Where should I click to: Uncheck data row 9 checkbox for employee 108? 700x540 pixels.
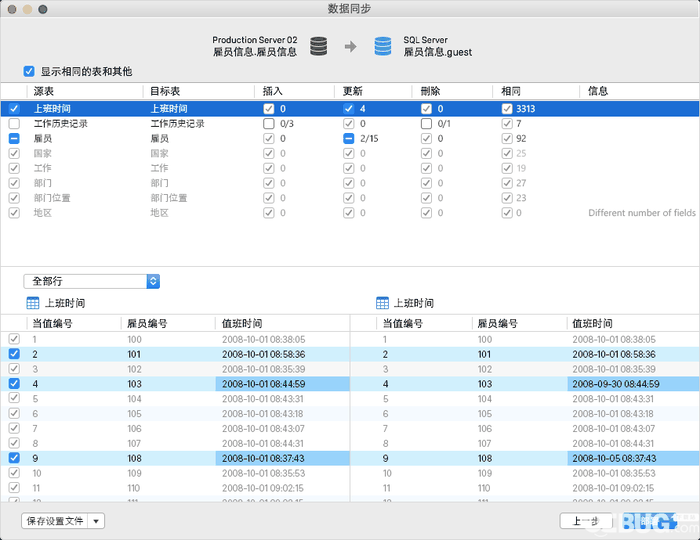[x=14, y=458]
